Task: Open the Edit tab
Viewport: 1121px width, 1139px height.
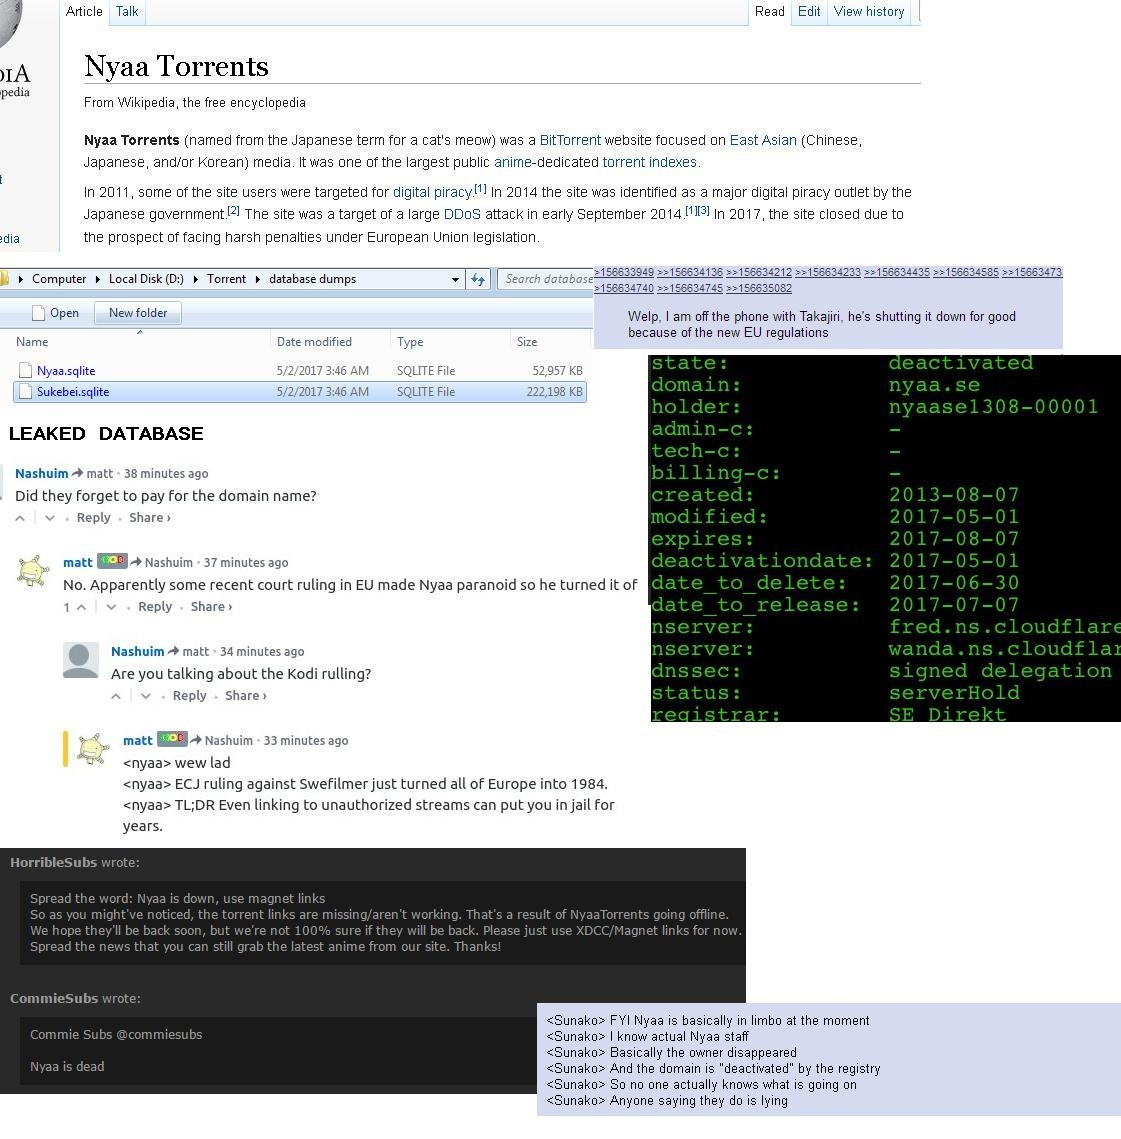Action: (x=809, y=12)
